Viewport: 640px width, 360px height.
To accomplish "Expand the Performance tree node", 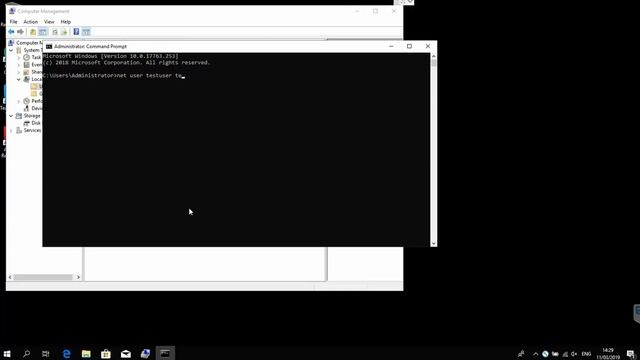I will click(x=18, y=101).
